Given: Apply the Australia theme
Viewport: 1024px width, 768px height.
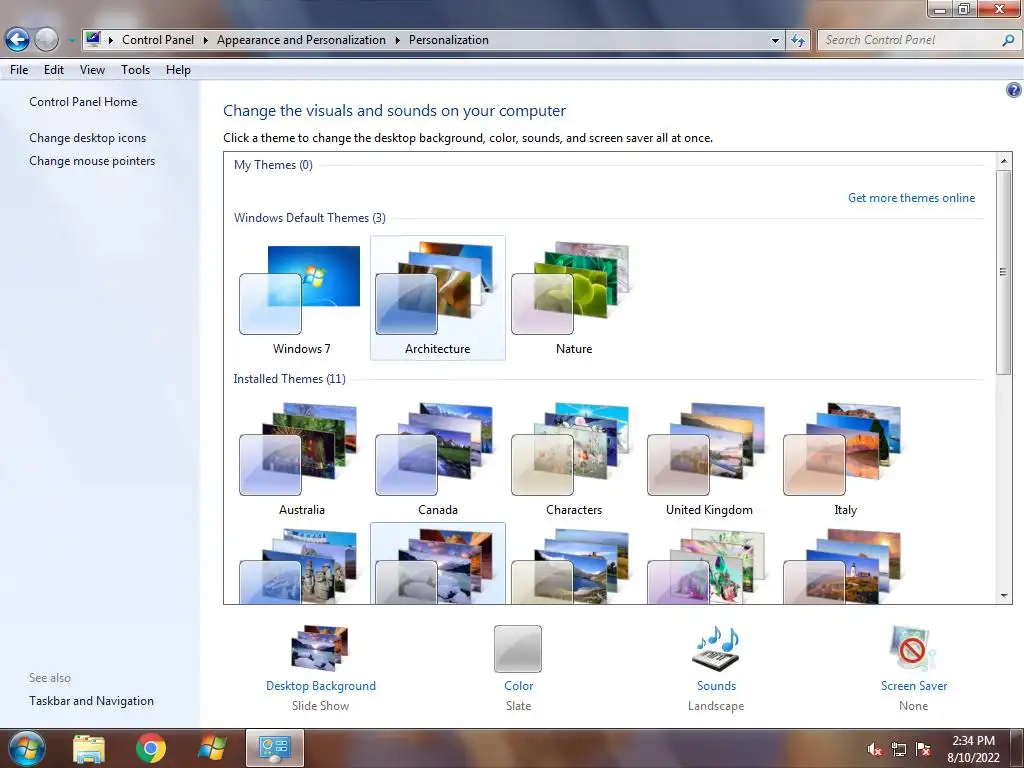Looking at the screenshot, I should [x=301, y=459].
